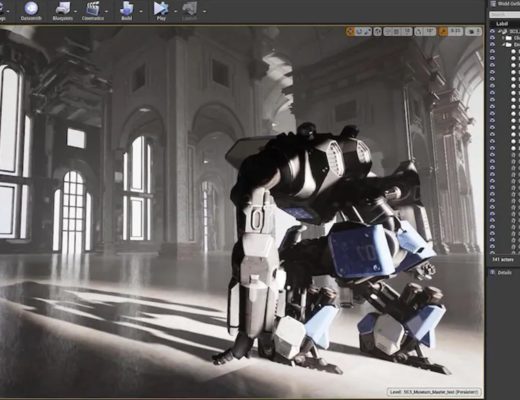The height and width of the screenshot is (400, 520).
Task: Focus the World Outliner search field
Action: 504,15
